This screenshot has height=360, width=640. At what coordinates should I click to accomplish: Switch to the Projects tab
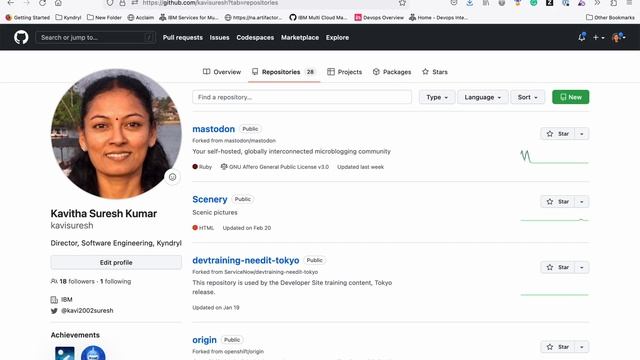click(x=344, y=72)
